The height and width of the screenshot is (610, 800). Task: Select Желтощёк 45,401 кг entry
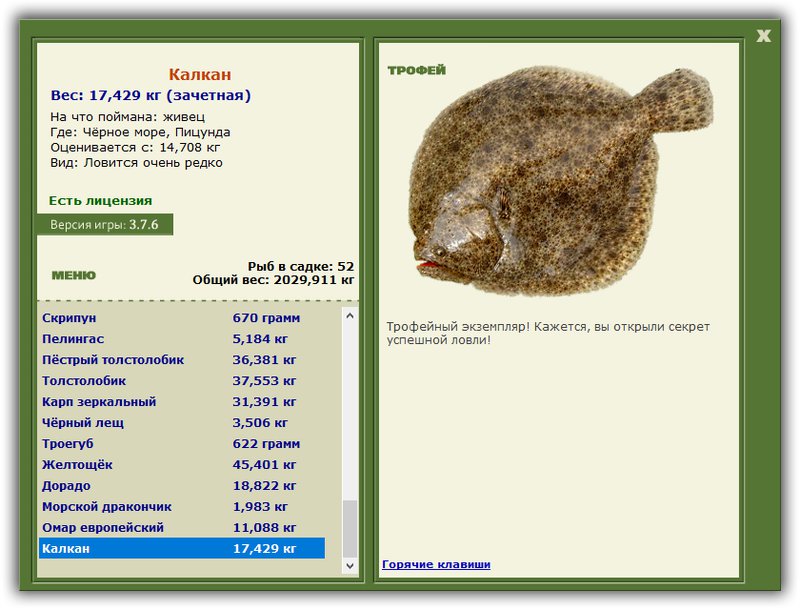click(x=182, y=465)
